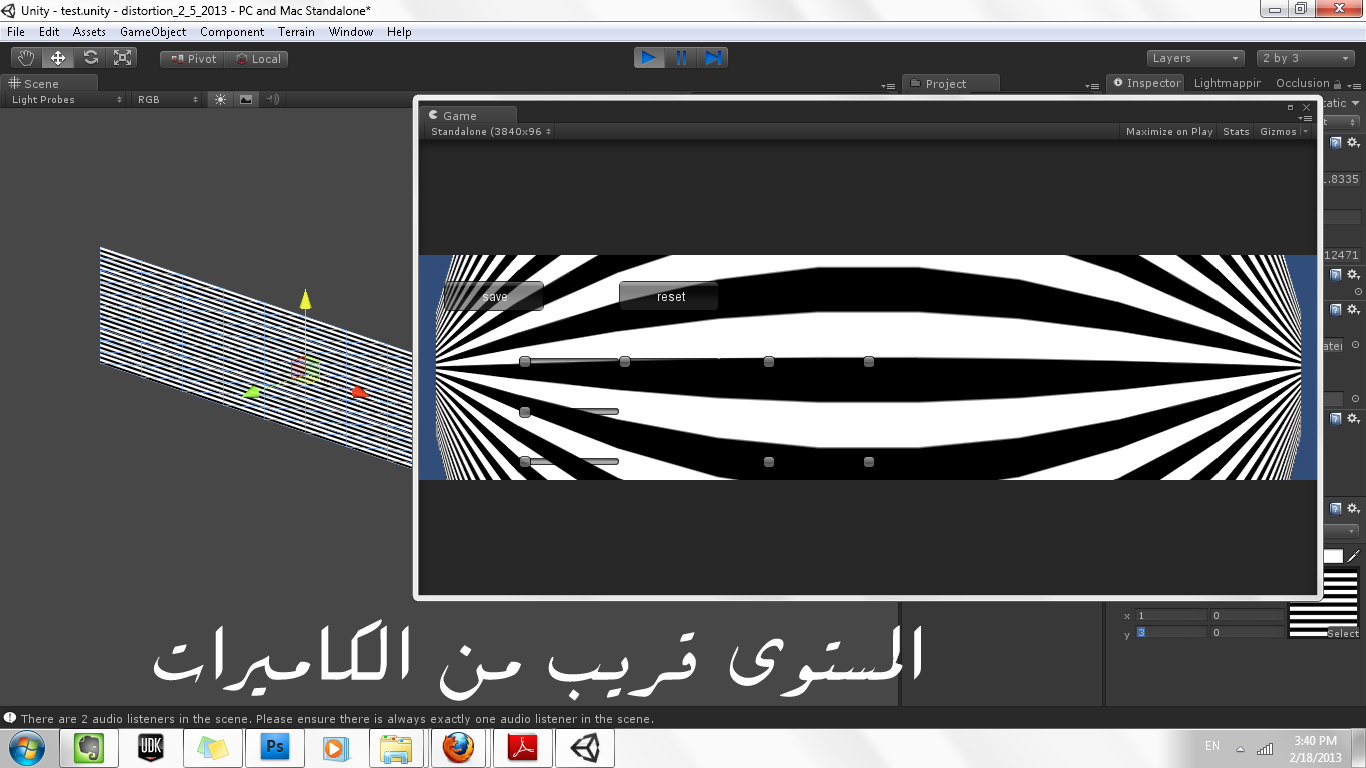The image size is (1366, 768).
Task: Click the Gizmos button
Action: click(x=1278, y=131)
